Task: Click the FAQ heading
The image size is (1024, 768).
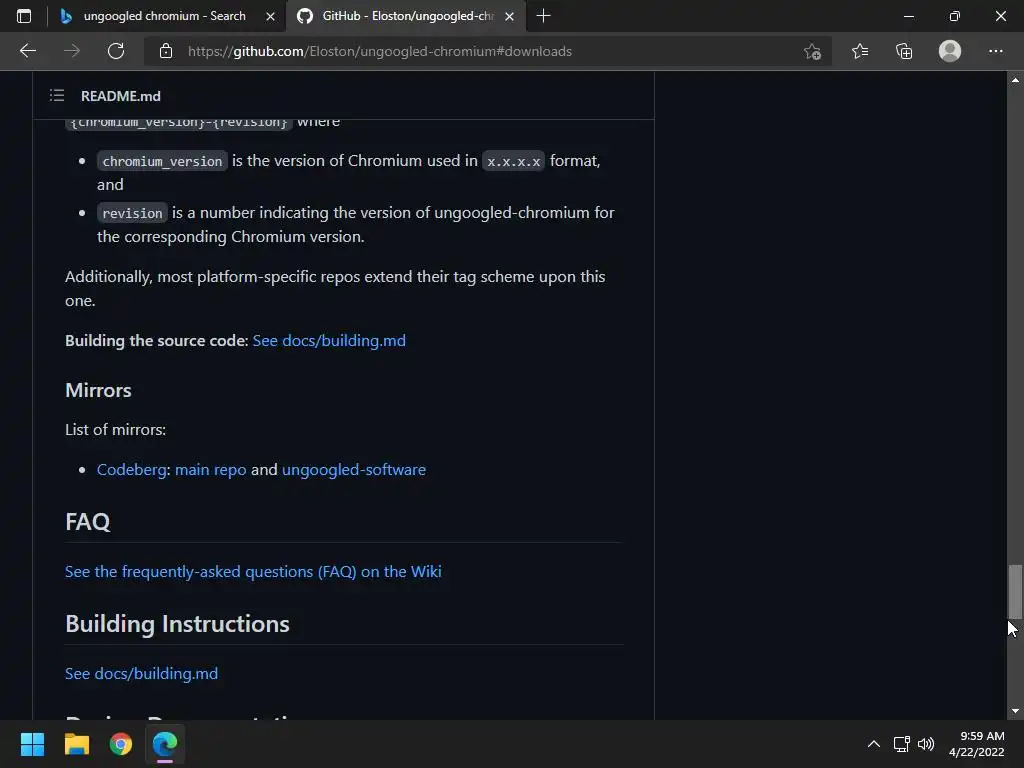Action: tap(88, 522)
